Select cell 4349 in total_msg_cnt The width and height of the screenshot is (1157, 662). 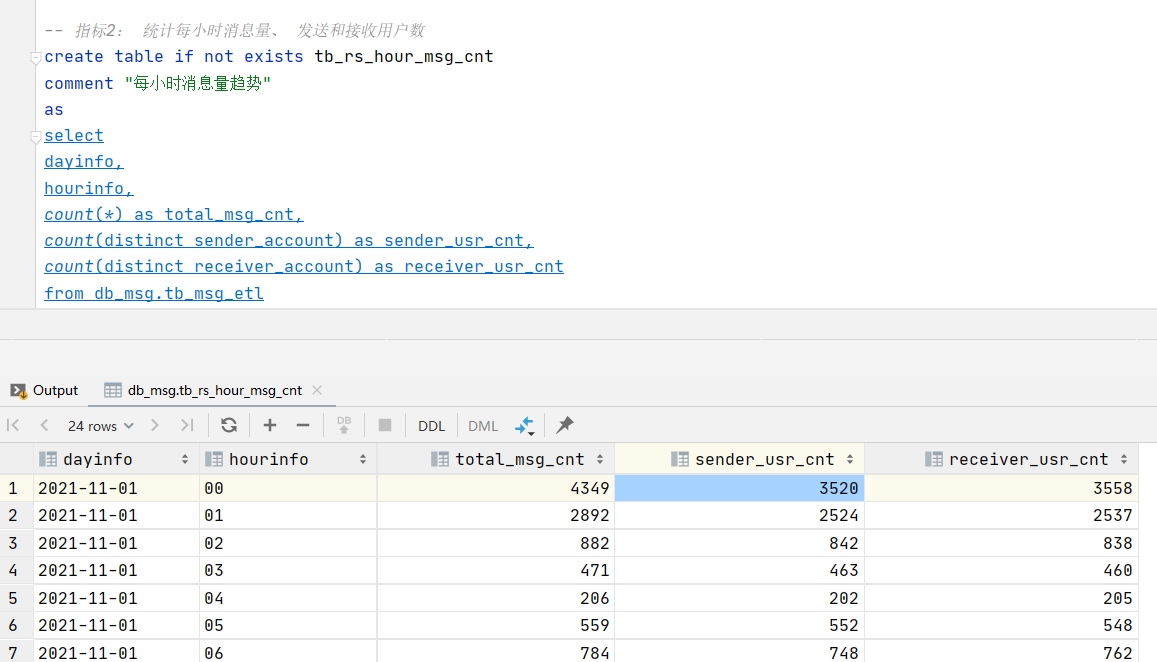496,488
